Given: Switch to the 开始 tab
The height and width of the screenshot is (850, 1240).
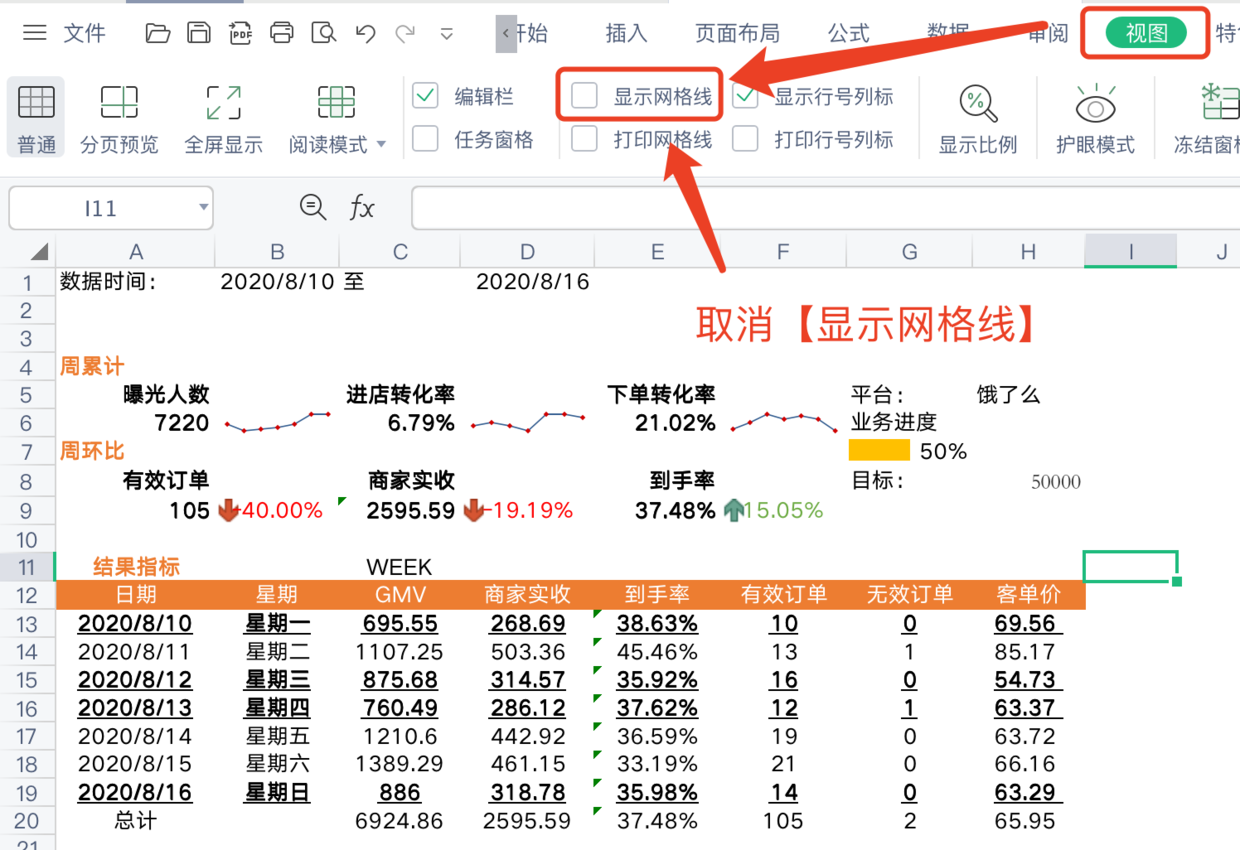Looking at the screenshot, I should tap(531, 33).
